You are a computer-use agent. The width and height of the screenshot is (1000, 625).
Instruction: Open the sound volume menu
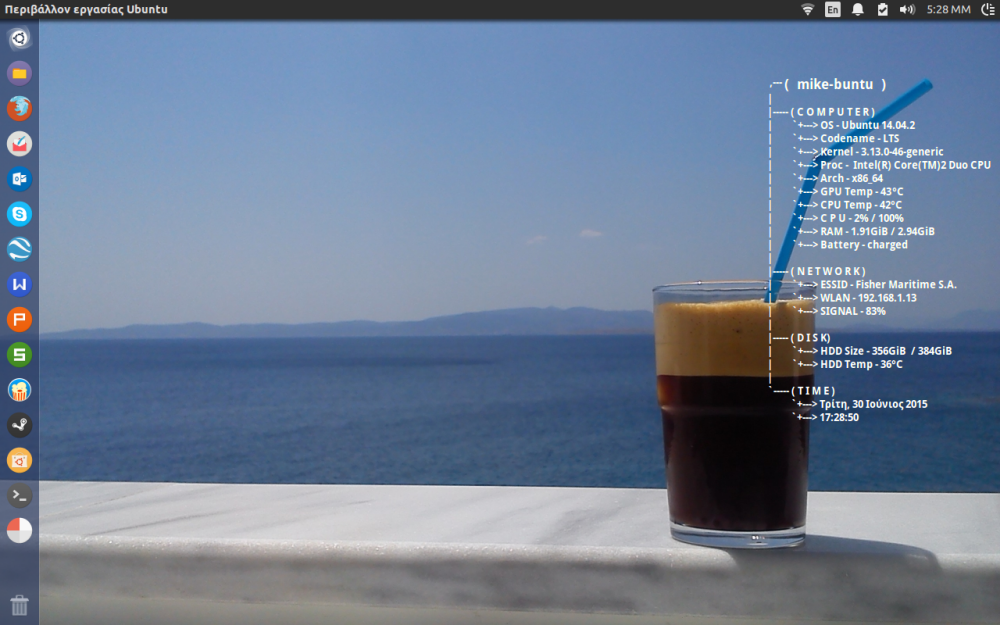[x=906, y=10]
